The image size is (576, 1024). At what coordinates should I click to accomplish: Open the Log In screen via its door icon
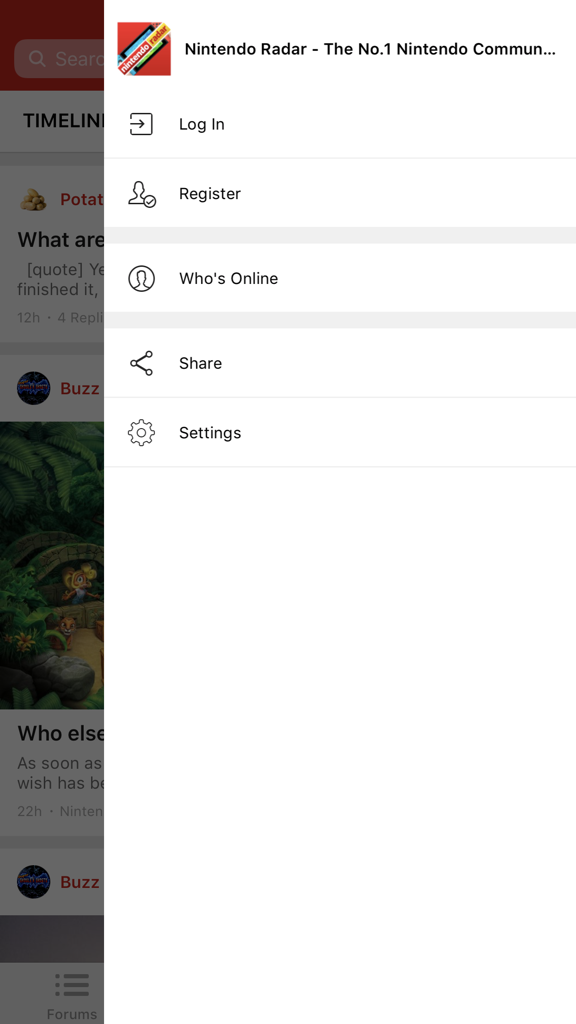141,123
